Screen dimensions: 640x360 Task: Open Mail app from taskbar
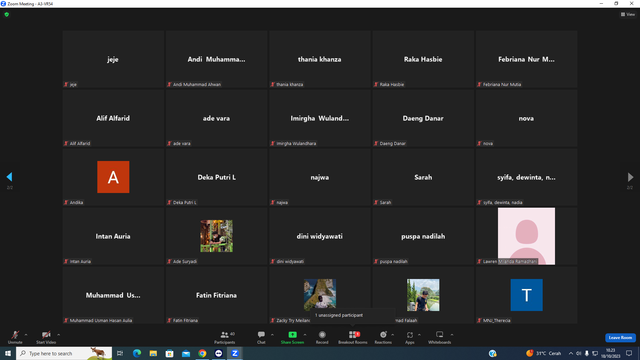pos(186,353)
